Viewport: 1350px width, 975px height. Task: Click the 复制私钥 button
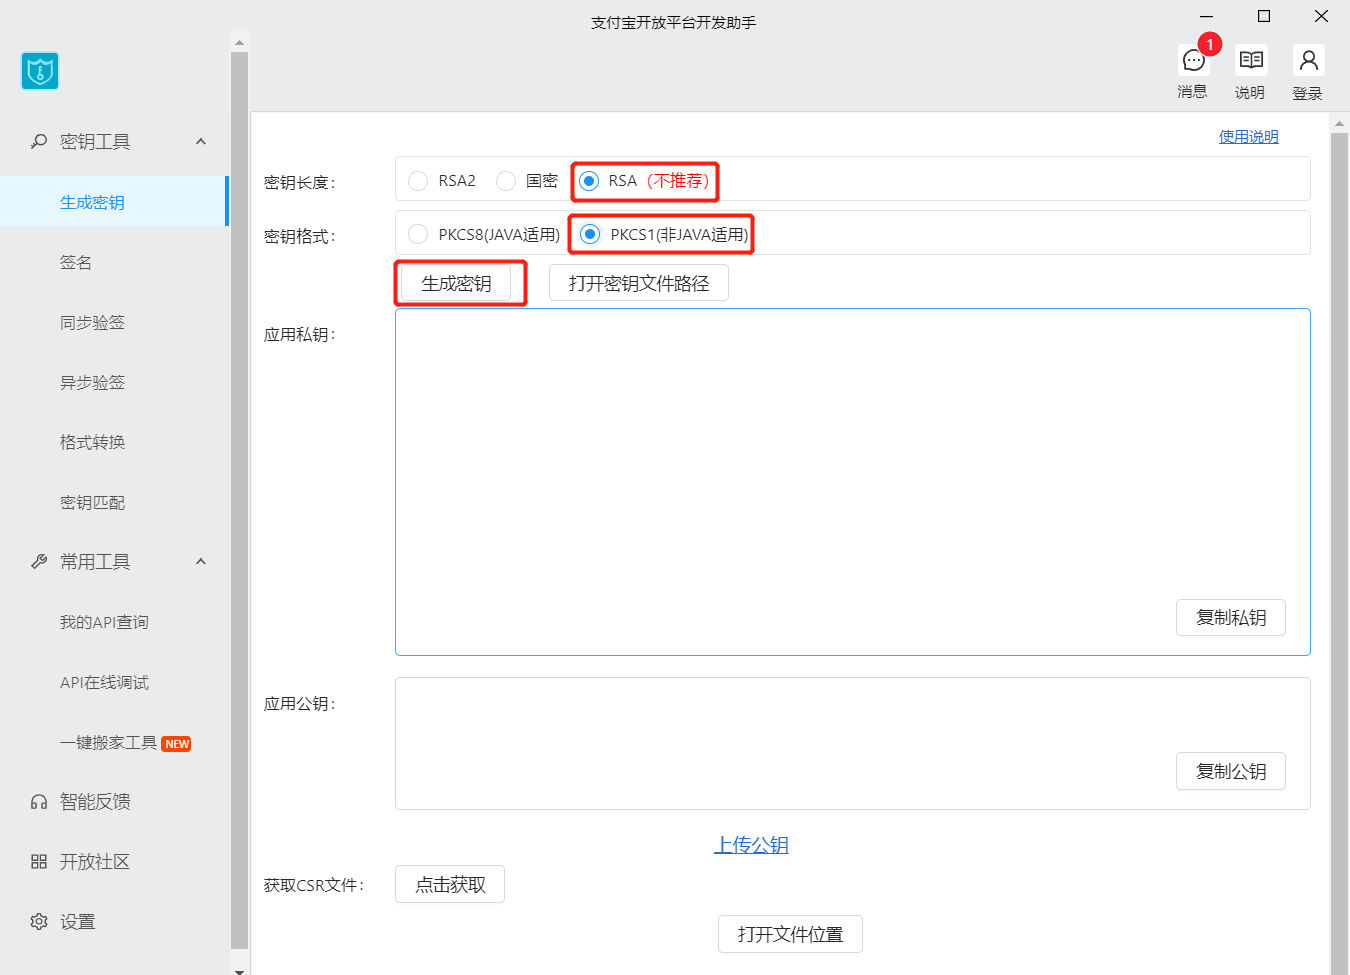tap(1231, 618)
